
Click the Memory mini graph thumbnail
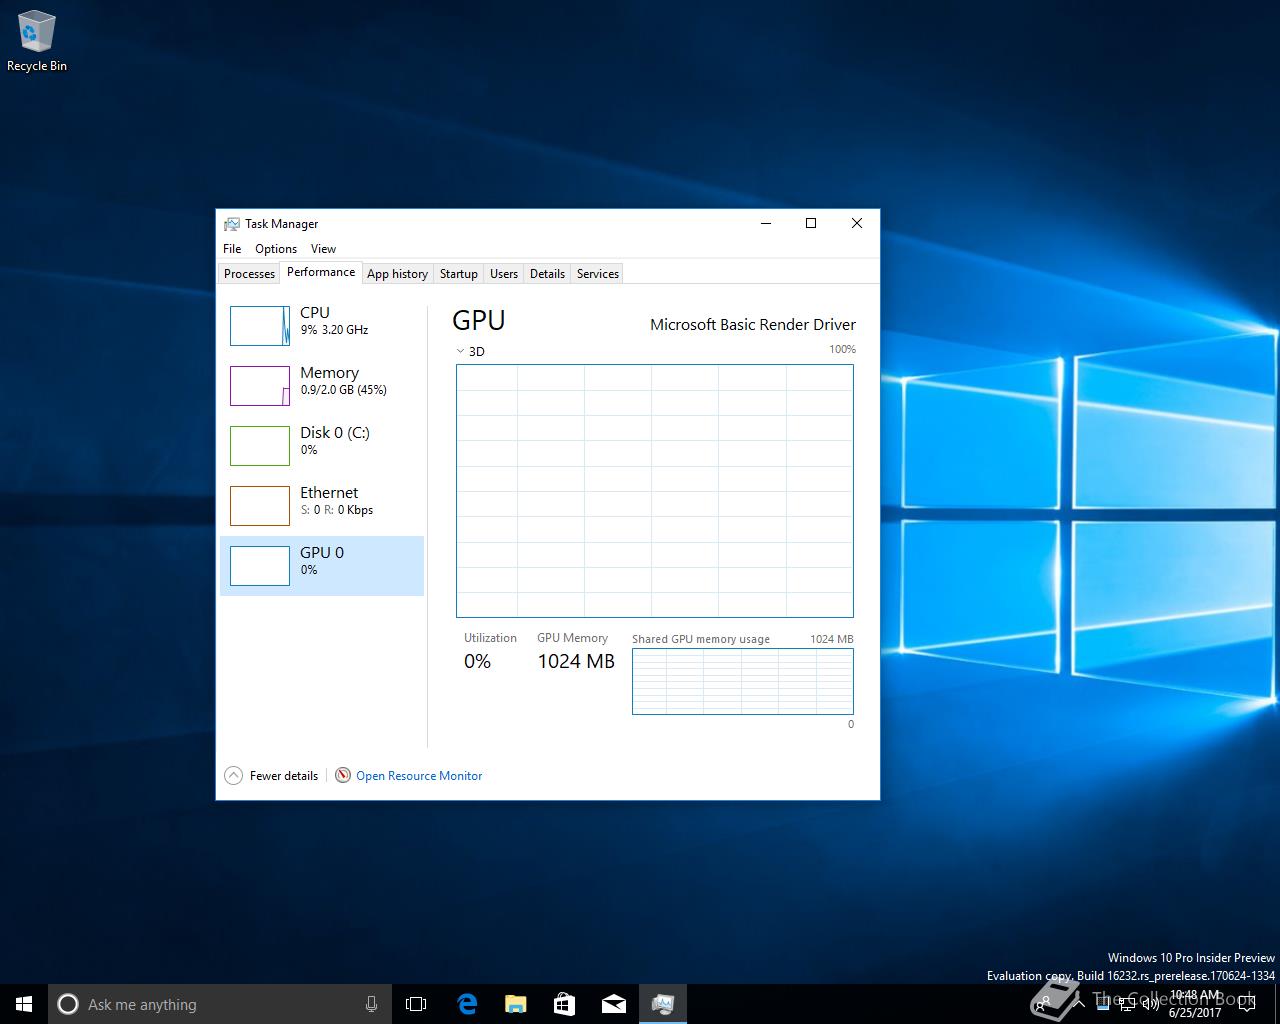coord(260,386)
